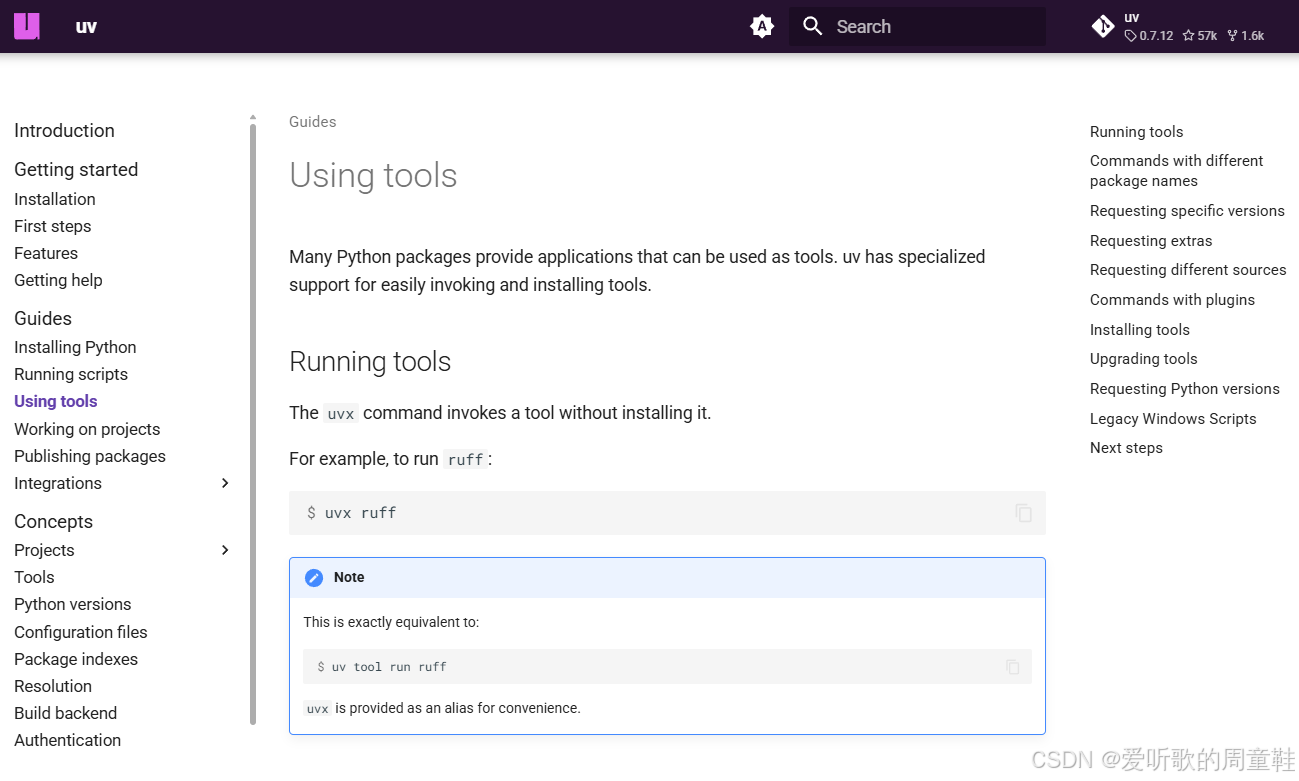Open Authentication page
The height and width of the screenshot is (781, 1299).
point(68,741)
